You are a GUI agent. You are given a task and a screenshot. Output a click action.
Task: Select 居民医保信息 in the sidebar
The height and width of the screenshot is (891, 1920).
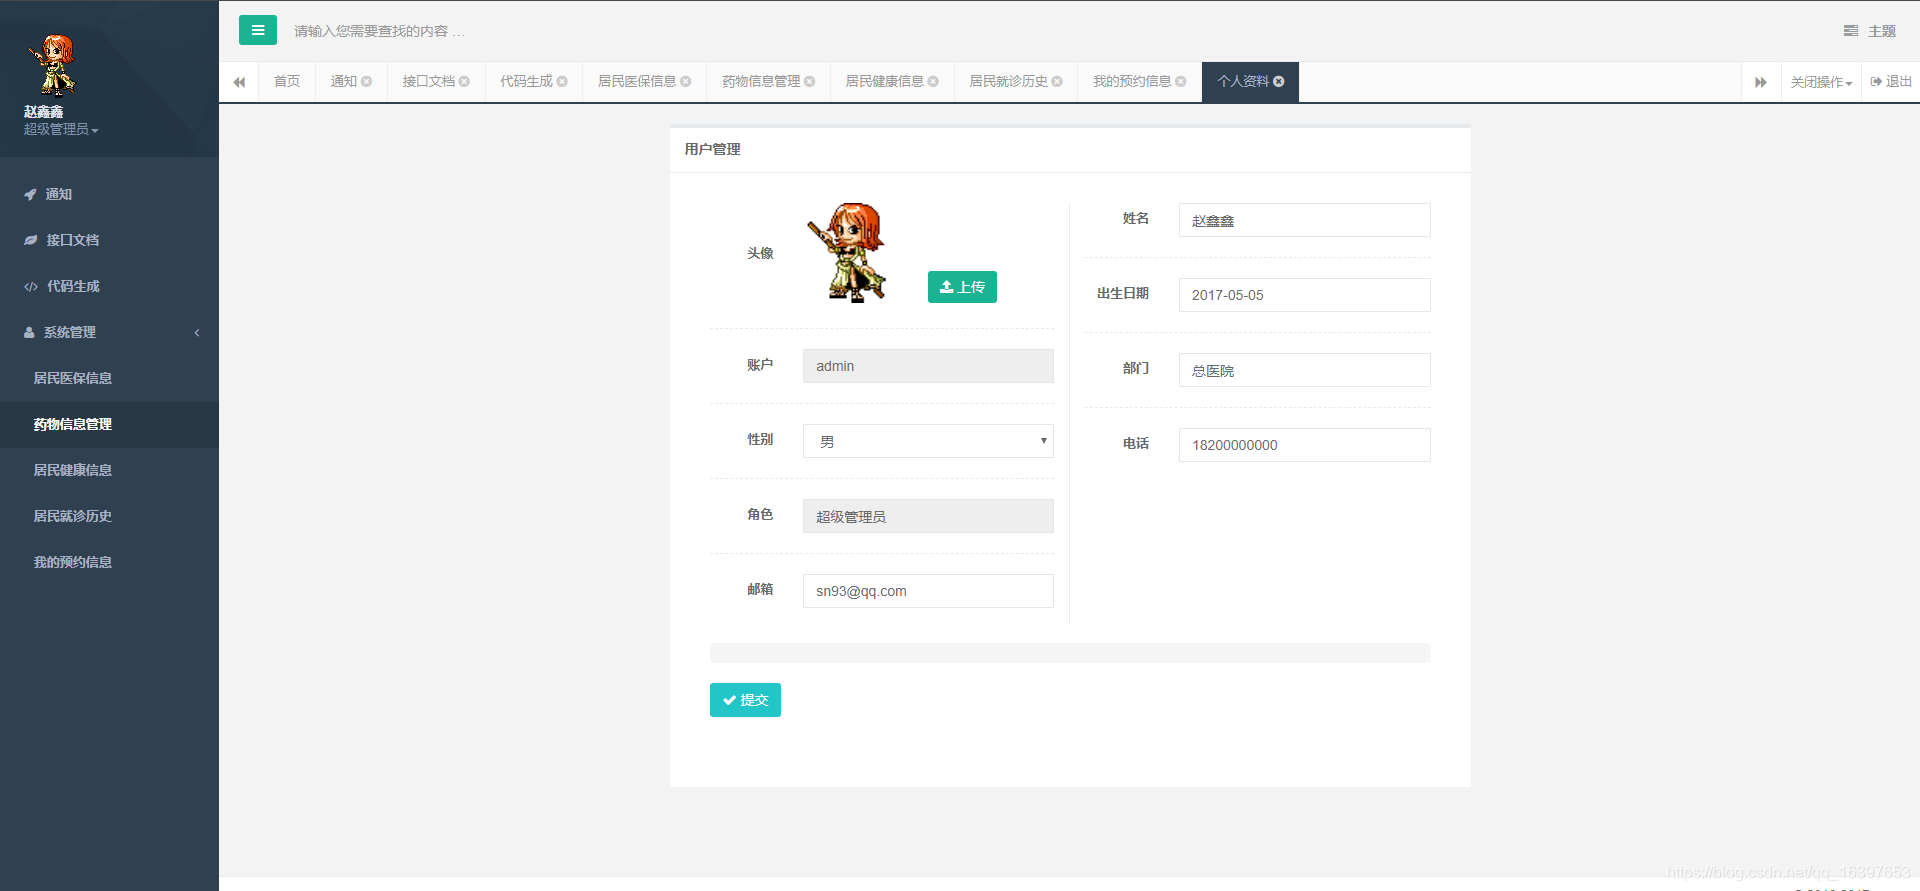tap(109, 378)
